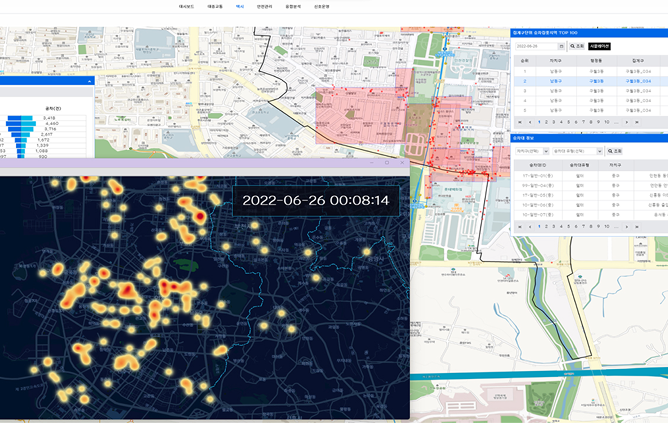Image resolution: width=668 pixels, height=423 pixels.
Task: Go to last page in TOP 100 pager
Action: (637, 122)
